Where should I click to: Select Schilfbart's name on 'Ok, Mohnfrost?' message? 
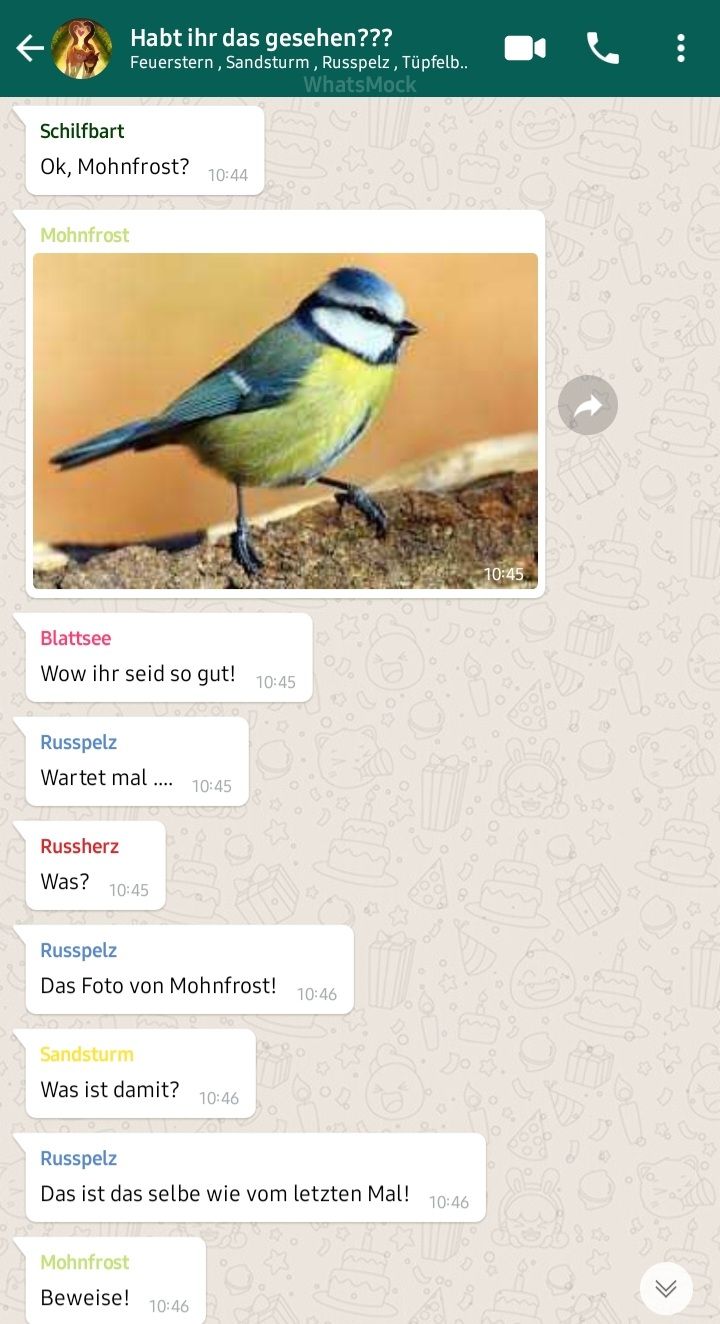pyautogui.click(x=82, y=131)
